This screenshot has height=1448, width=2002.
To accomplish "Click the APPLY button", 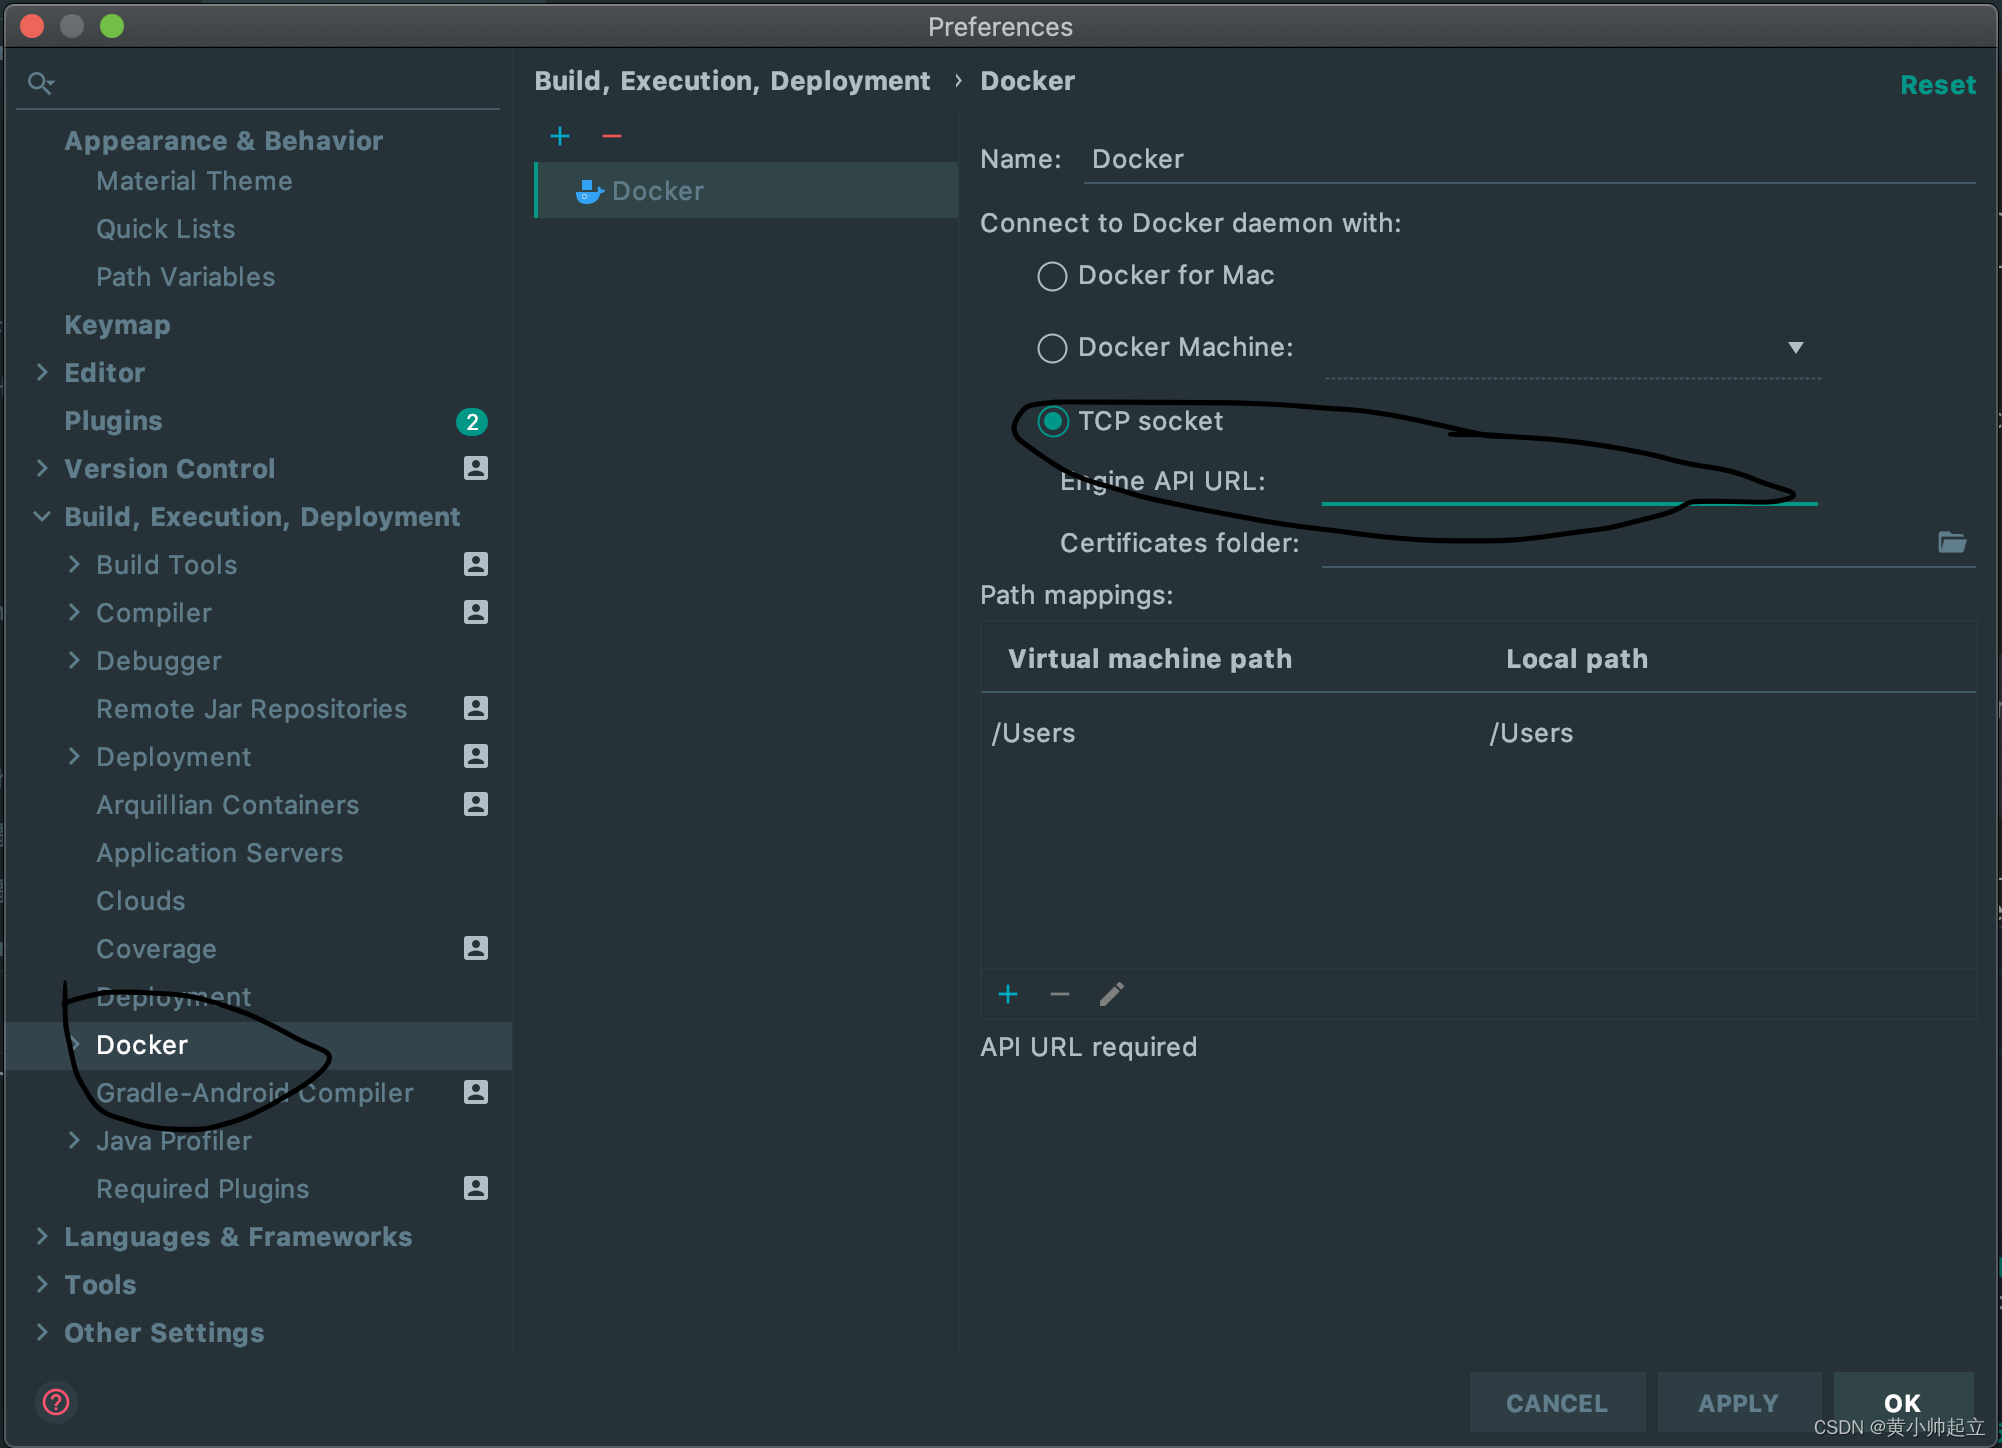I will click(1738, 1403).
